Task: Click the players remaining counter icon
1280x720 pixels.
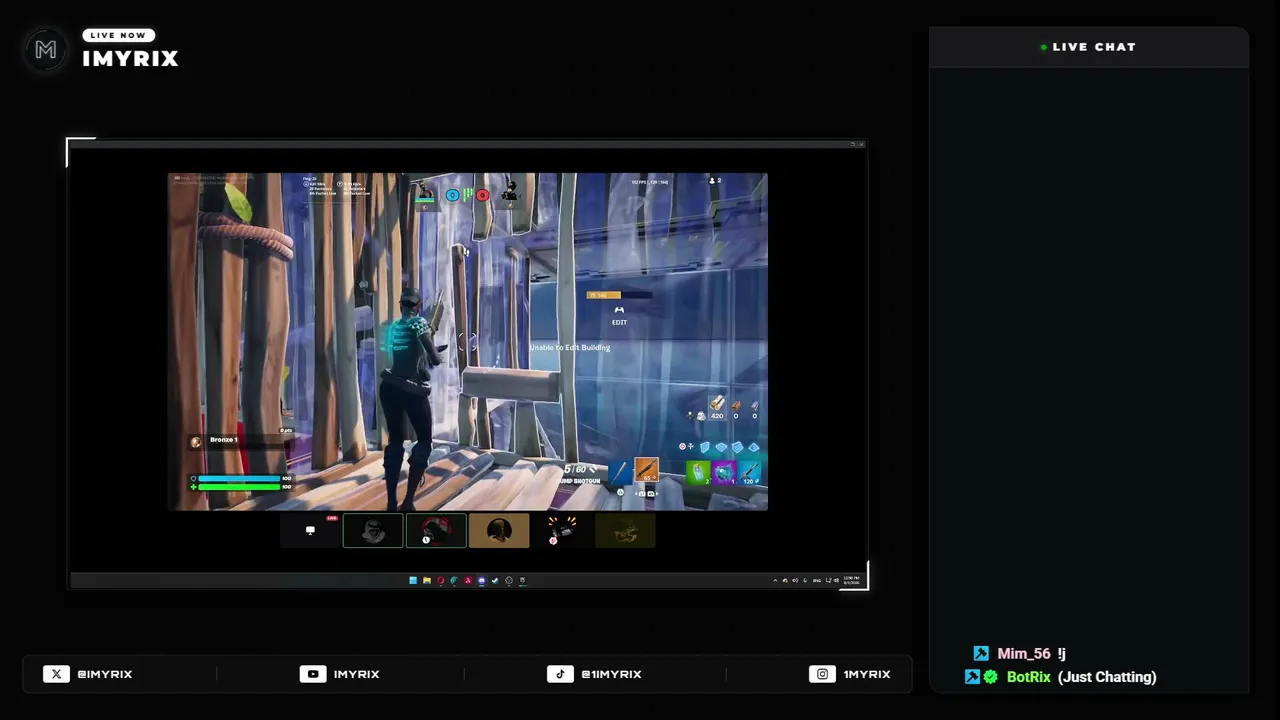Action: 714,181
